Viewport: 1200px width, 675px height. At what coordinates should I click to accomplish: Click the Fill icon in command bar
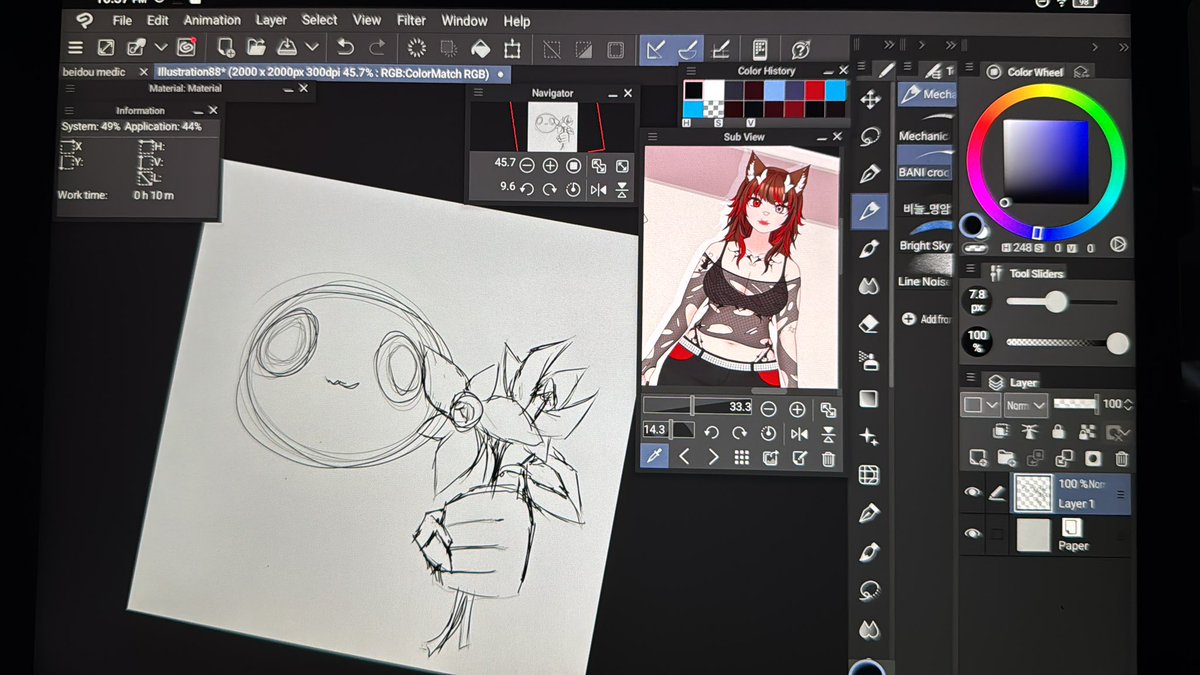pos(480,48)
